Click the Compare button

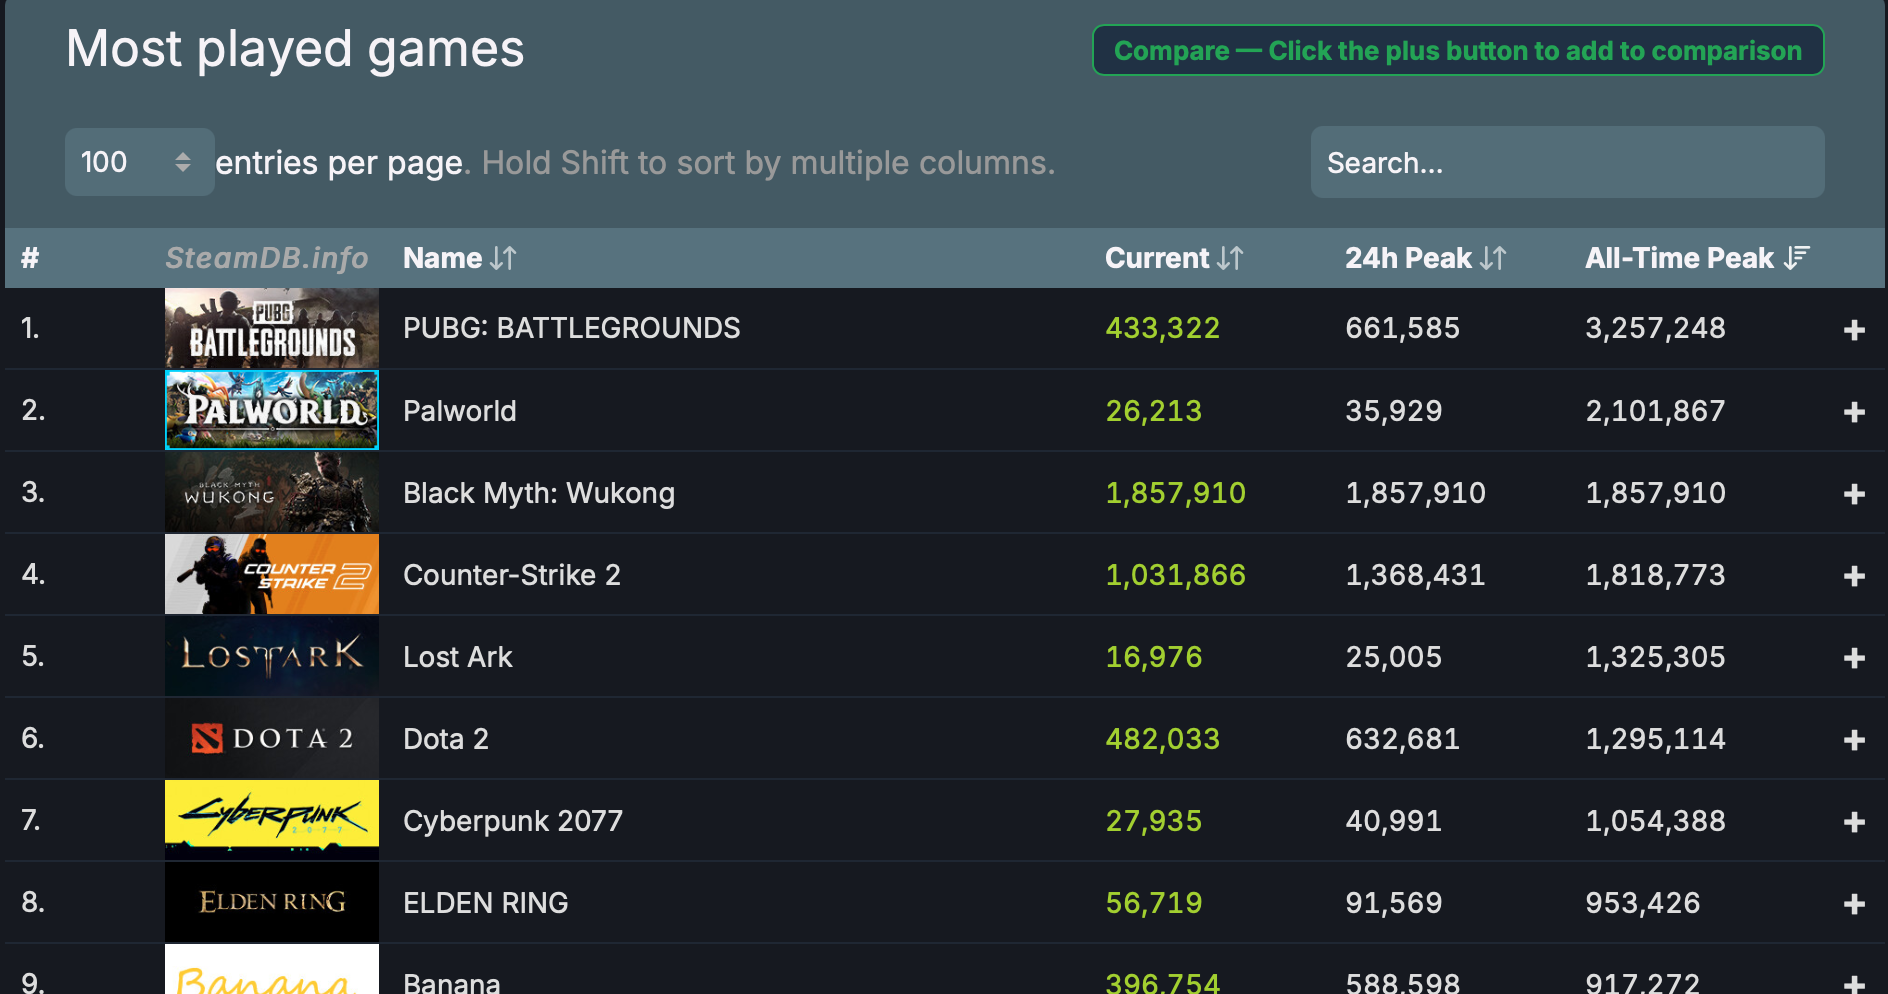click(x=1458, y=50)
